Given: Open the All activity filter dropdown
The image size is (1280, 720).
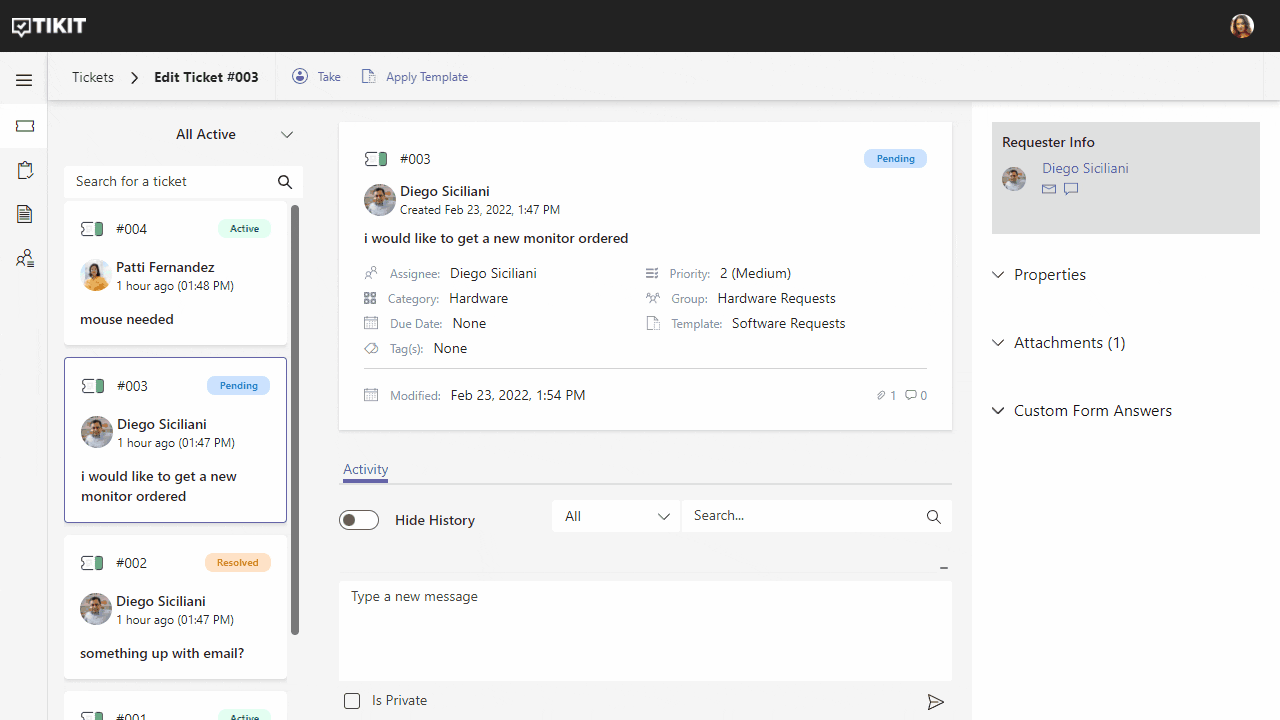Looking at the screenshot, I should tap(616, 516).
